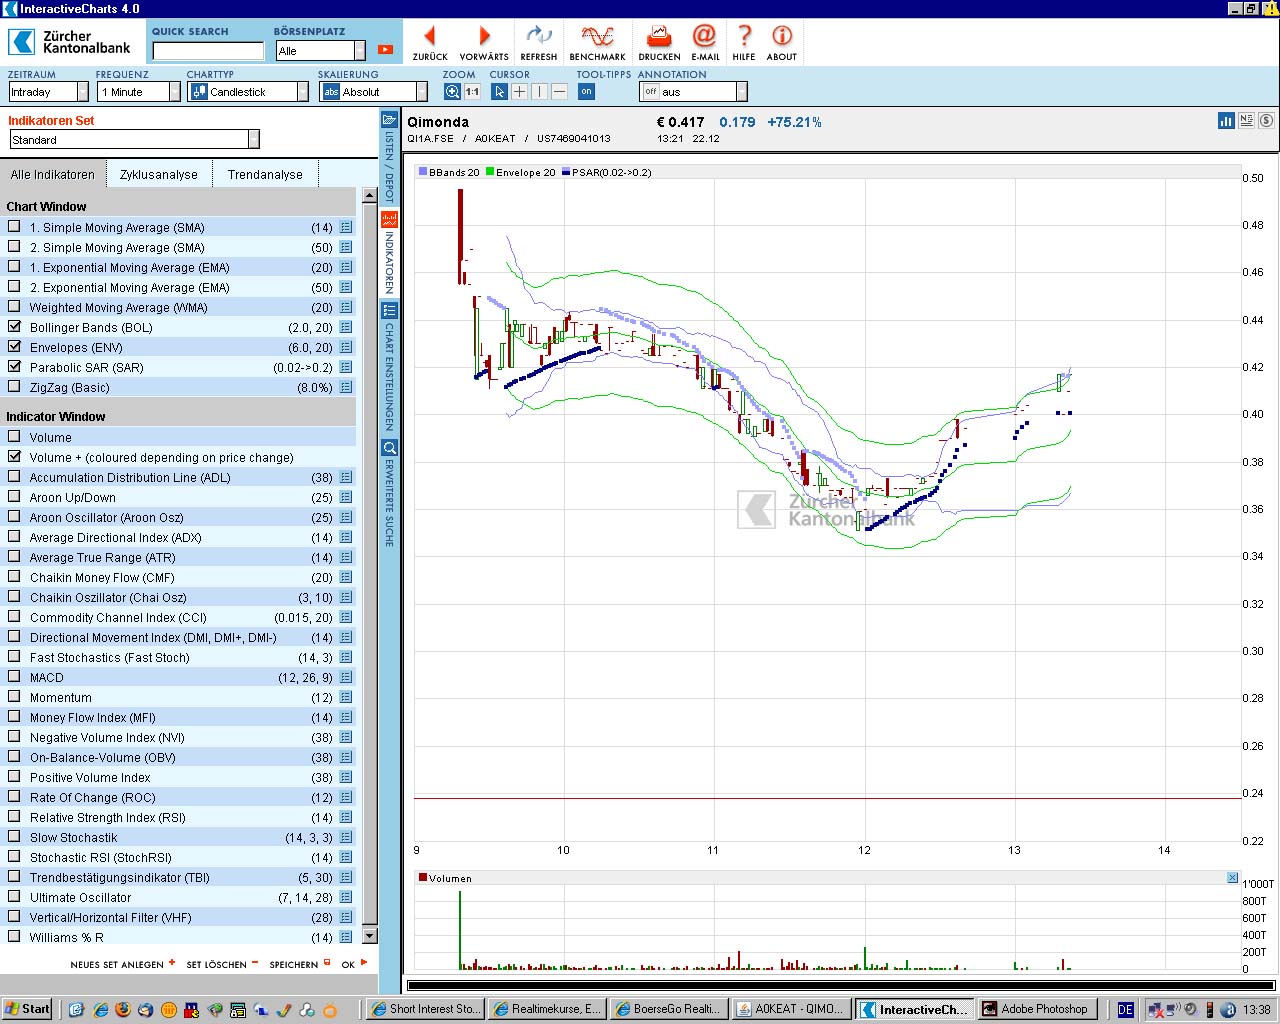
Task: Click the Vorwärts forward arrow icon
Action: [x=484, y=38]
